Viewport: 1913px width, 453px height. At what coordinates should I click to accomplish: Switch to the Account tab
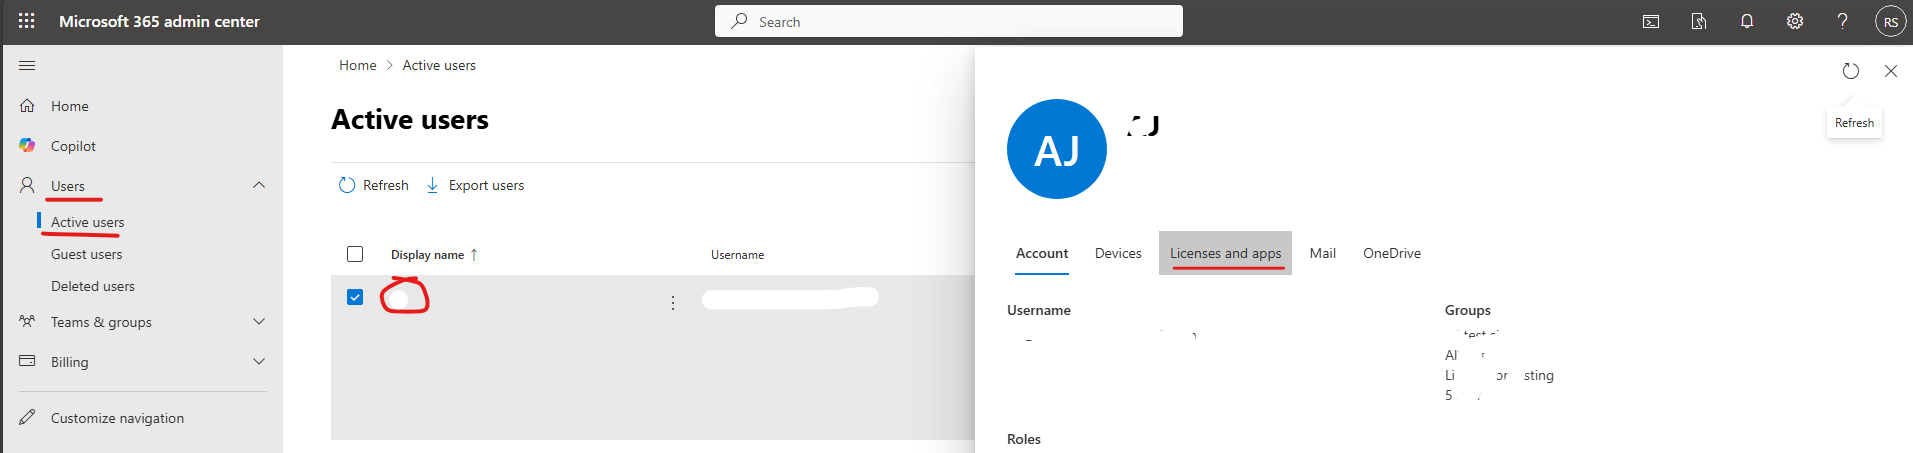point(1042,253)
